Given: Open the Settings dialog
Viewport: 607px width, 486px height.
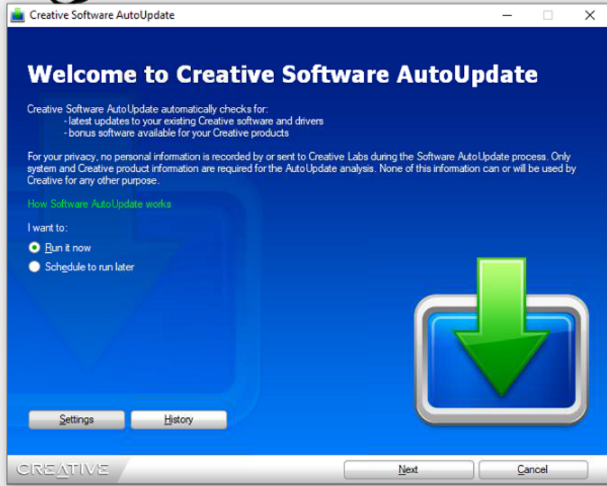Looking at the screenshot, I should (77, 420).
